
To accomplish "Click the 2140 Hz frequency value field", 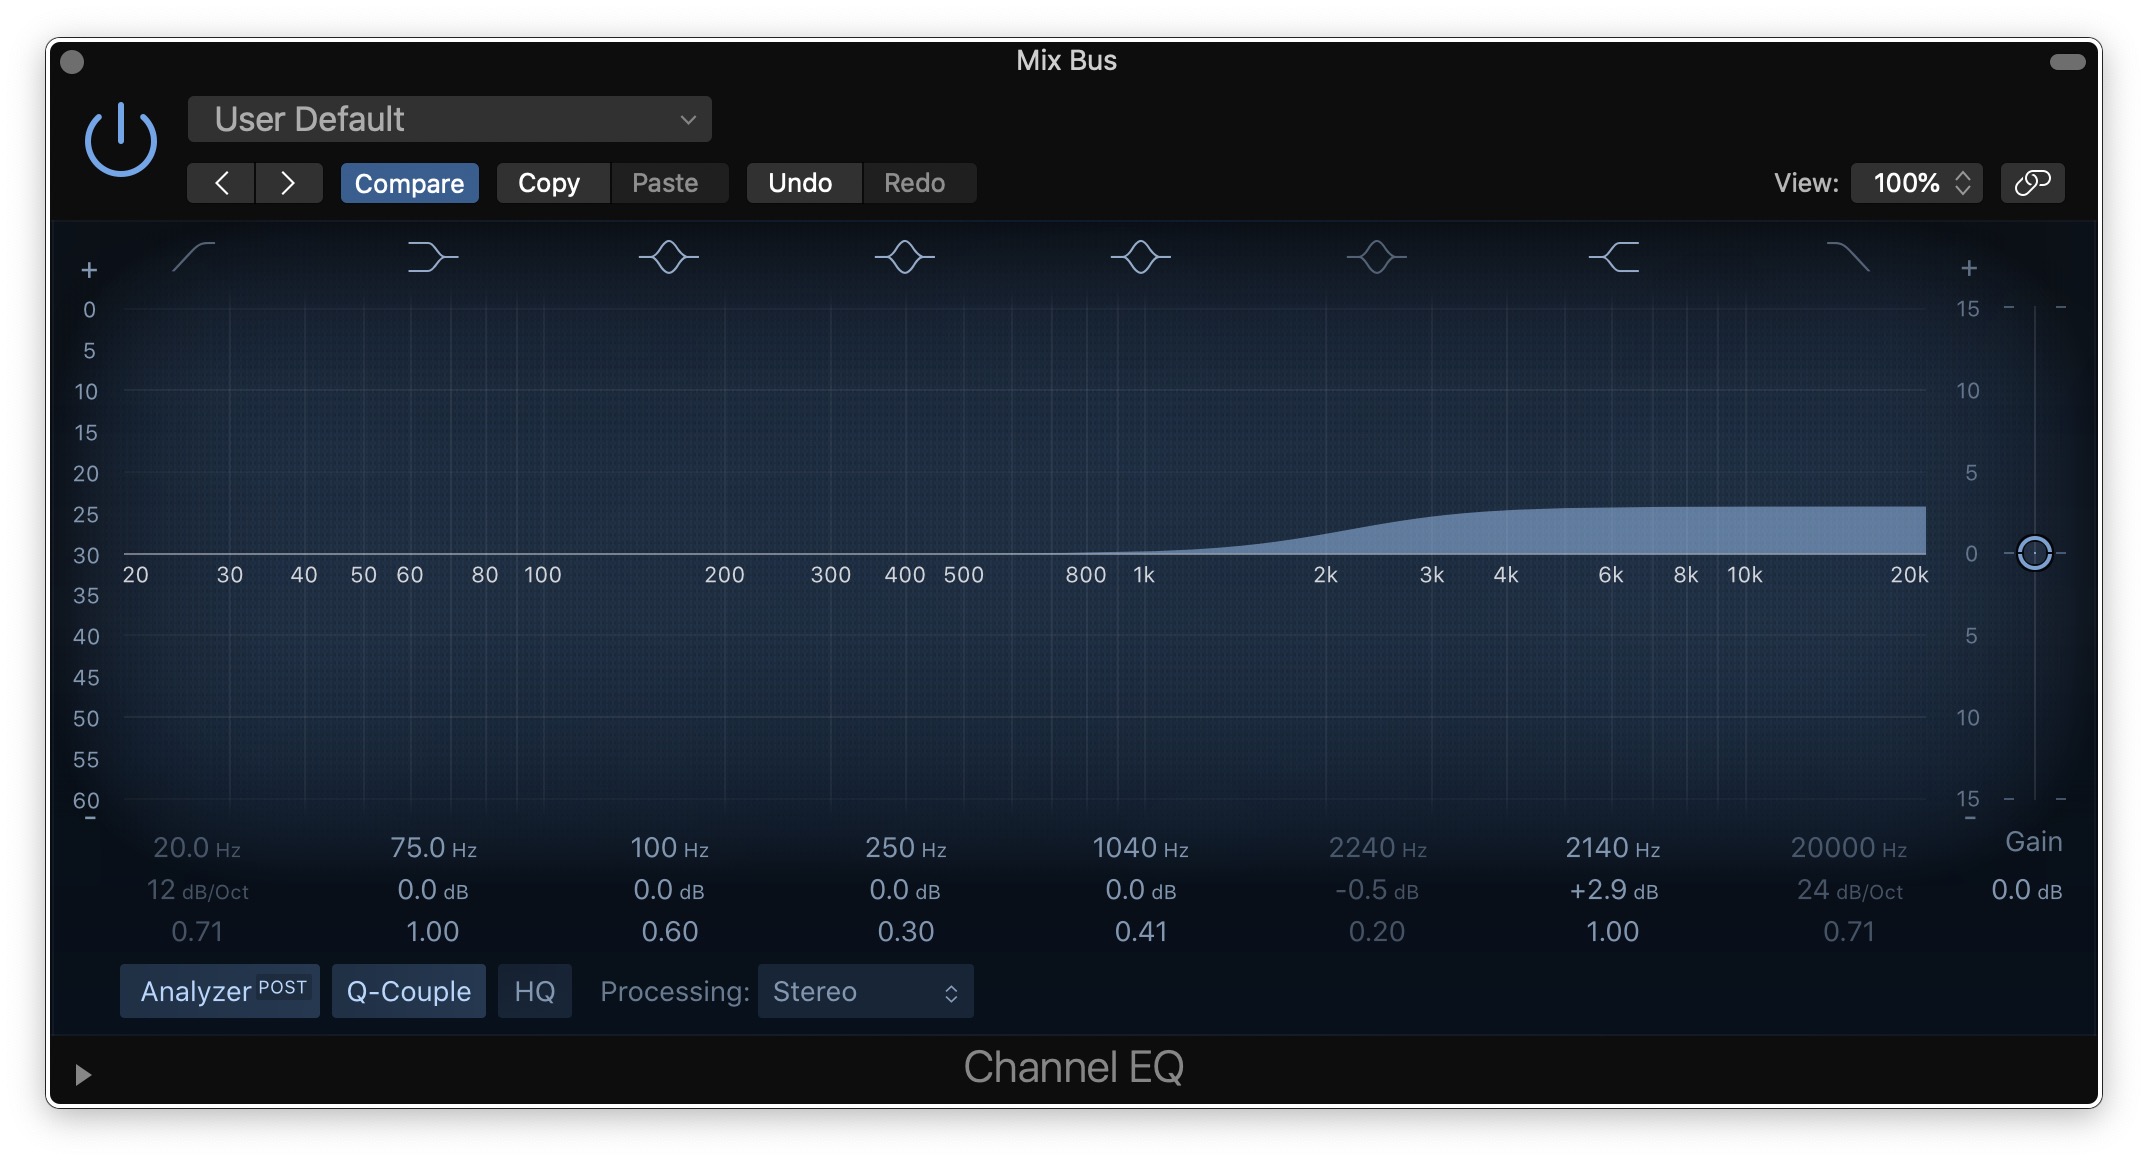I will click(x=1611, y=848).
